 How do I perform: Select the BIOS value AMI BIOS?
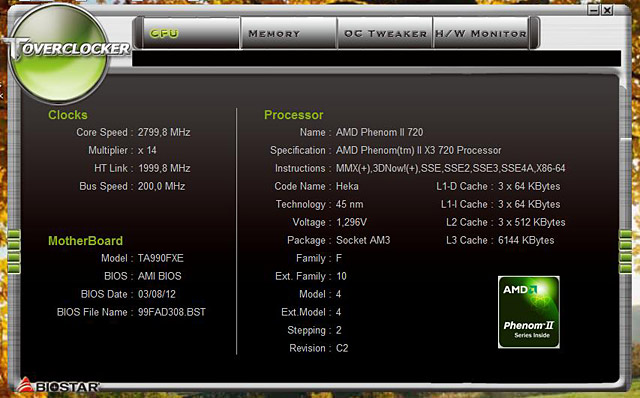[x=160, y=276]
